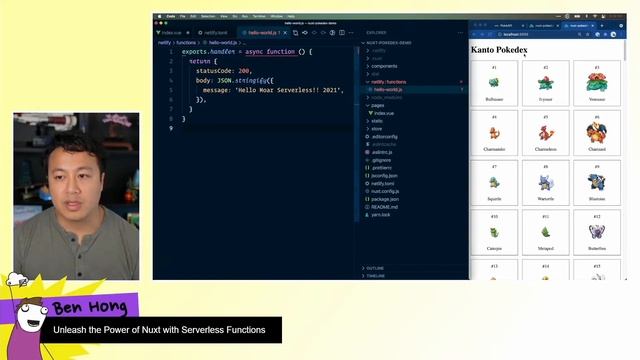Image resolution: width=640 pixels, height=360 pixels.
Task: Click the Apple menu icon
Action: tap(160, 16)
